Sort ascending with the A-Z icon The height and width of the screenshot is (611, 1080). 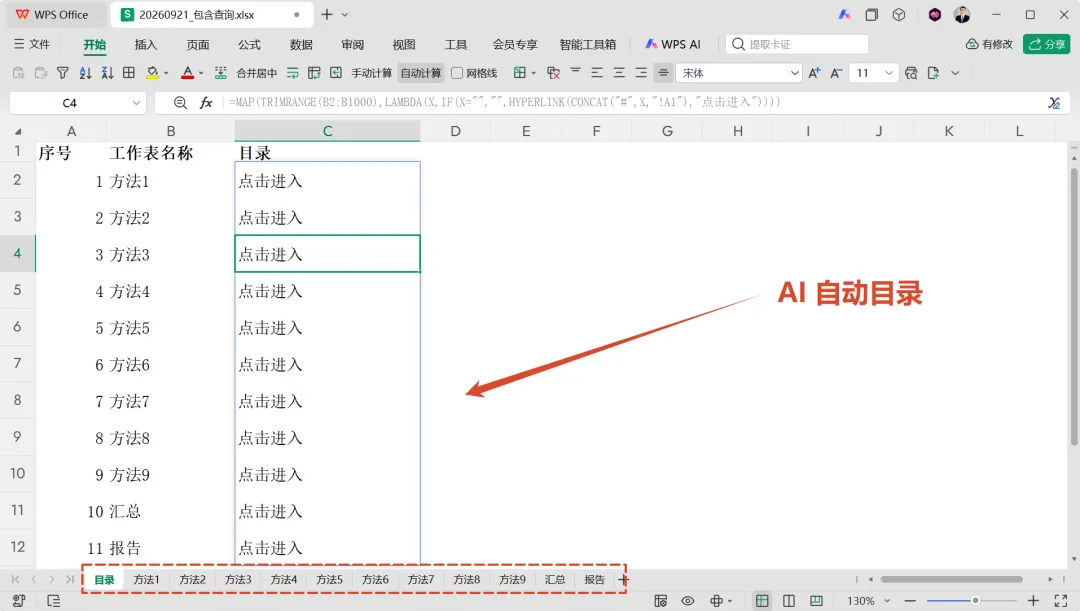(85, 72)
